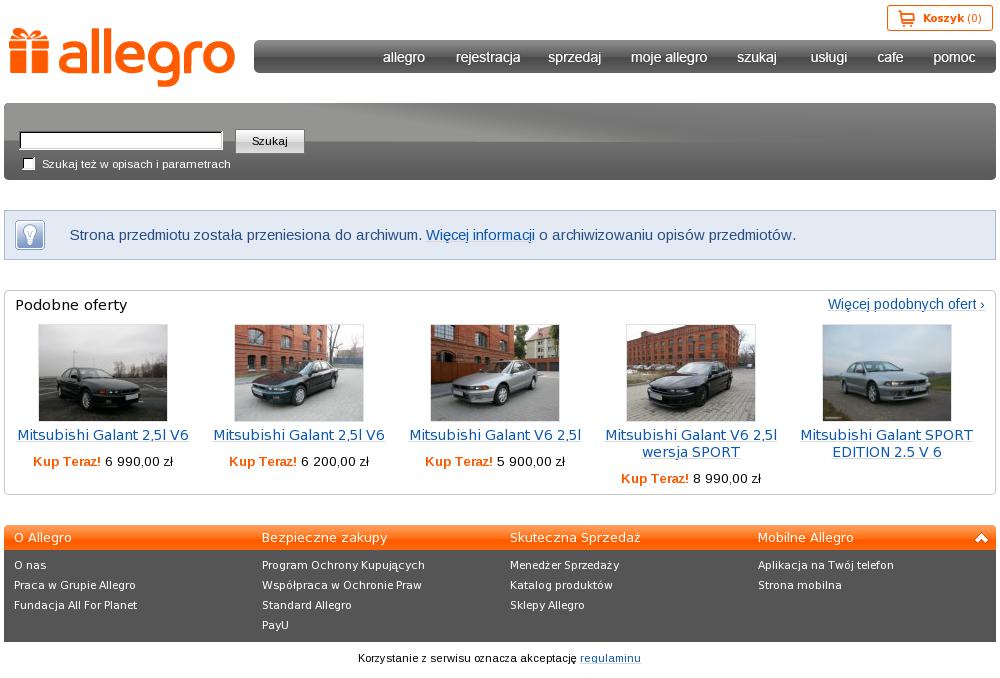Image resolution: width=1000 pixels, height=678 pixels.
Task: Go to 'PayU' in the footer
Action: (x=275, y=625)
